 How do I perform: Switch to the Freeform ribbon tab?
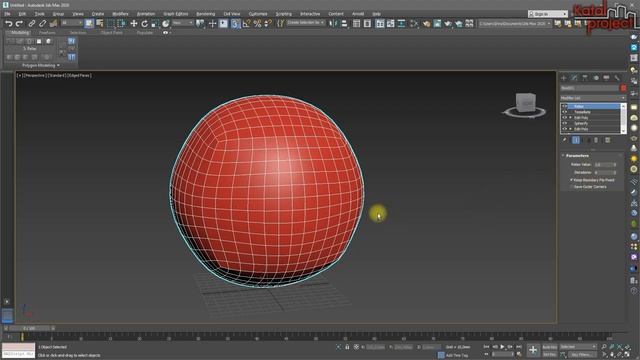(47, 33)
